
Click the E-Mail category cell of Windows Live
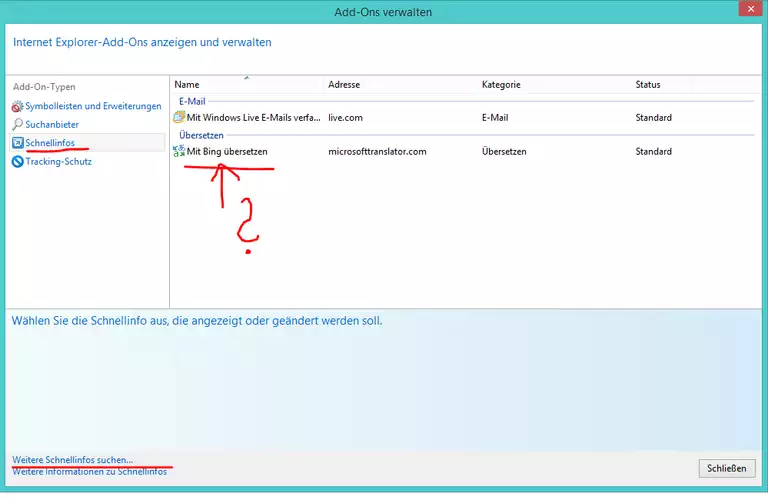coord(495,118)
